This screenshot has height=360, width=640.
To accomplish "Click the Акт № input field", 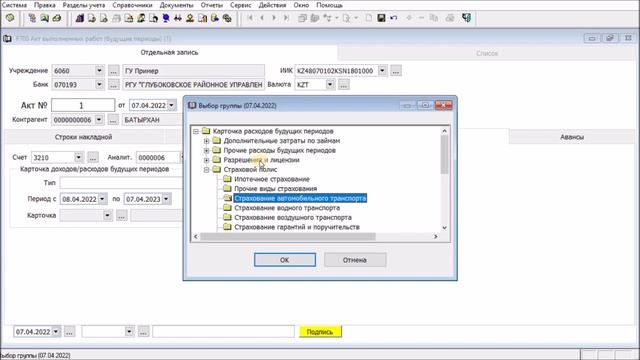I will (83, 105).
